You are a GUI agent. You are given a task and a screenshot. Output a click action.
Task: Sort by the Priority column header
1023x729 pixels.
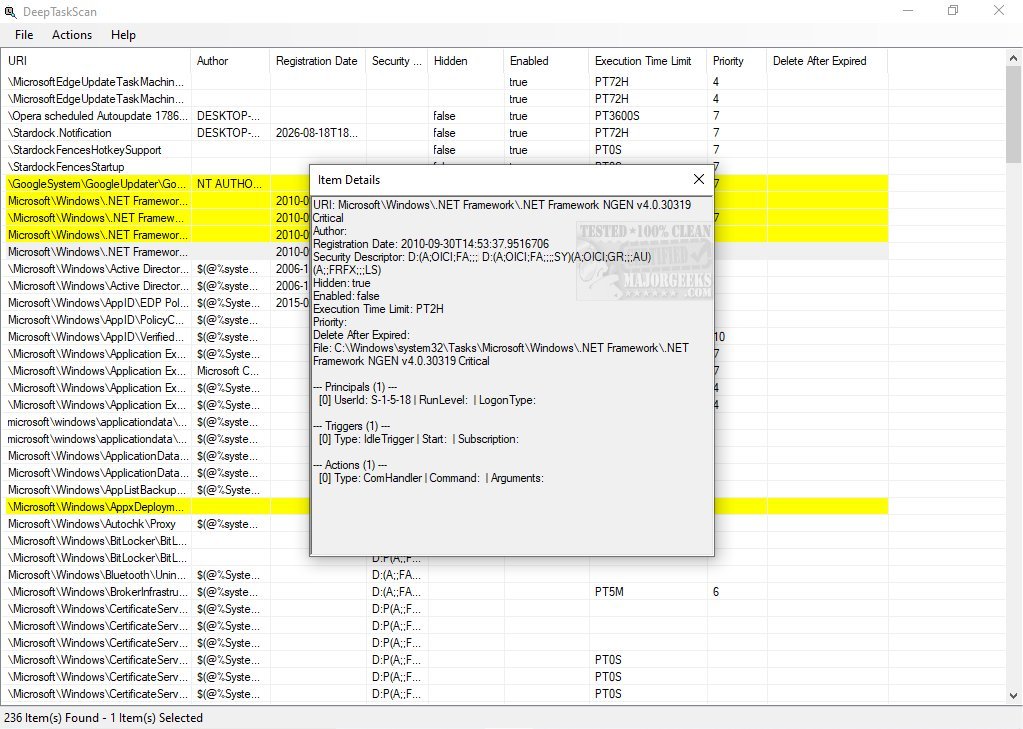point(737,61)
